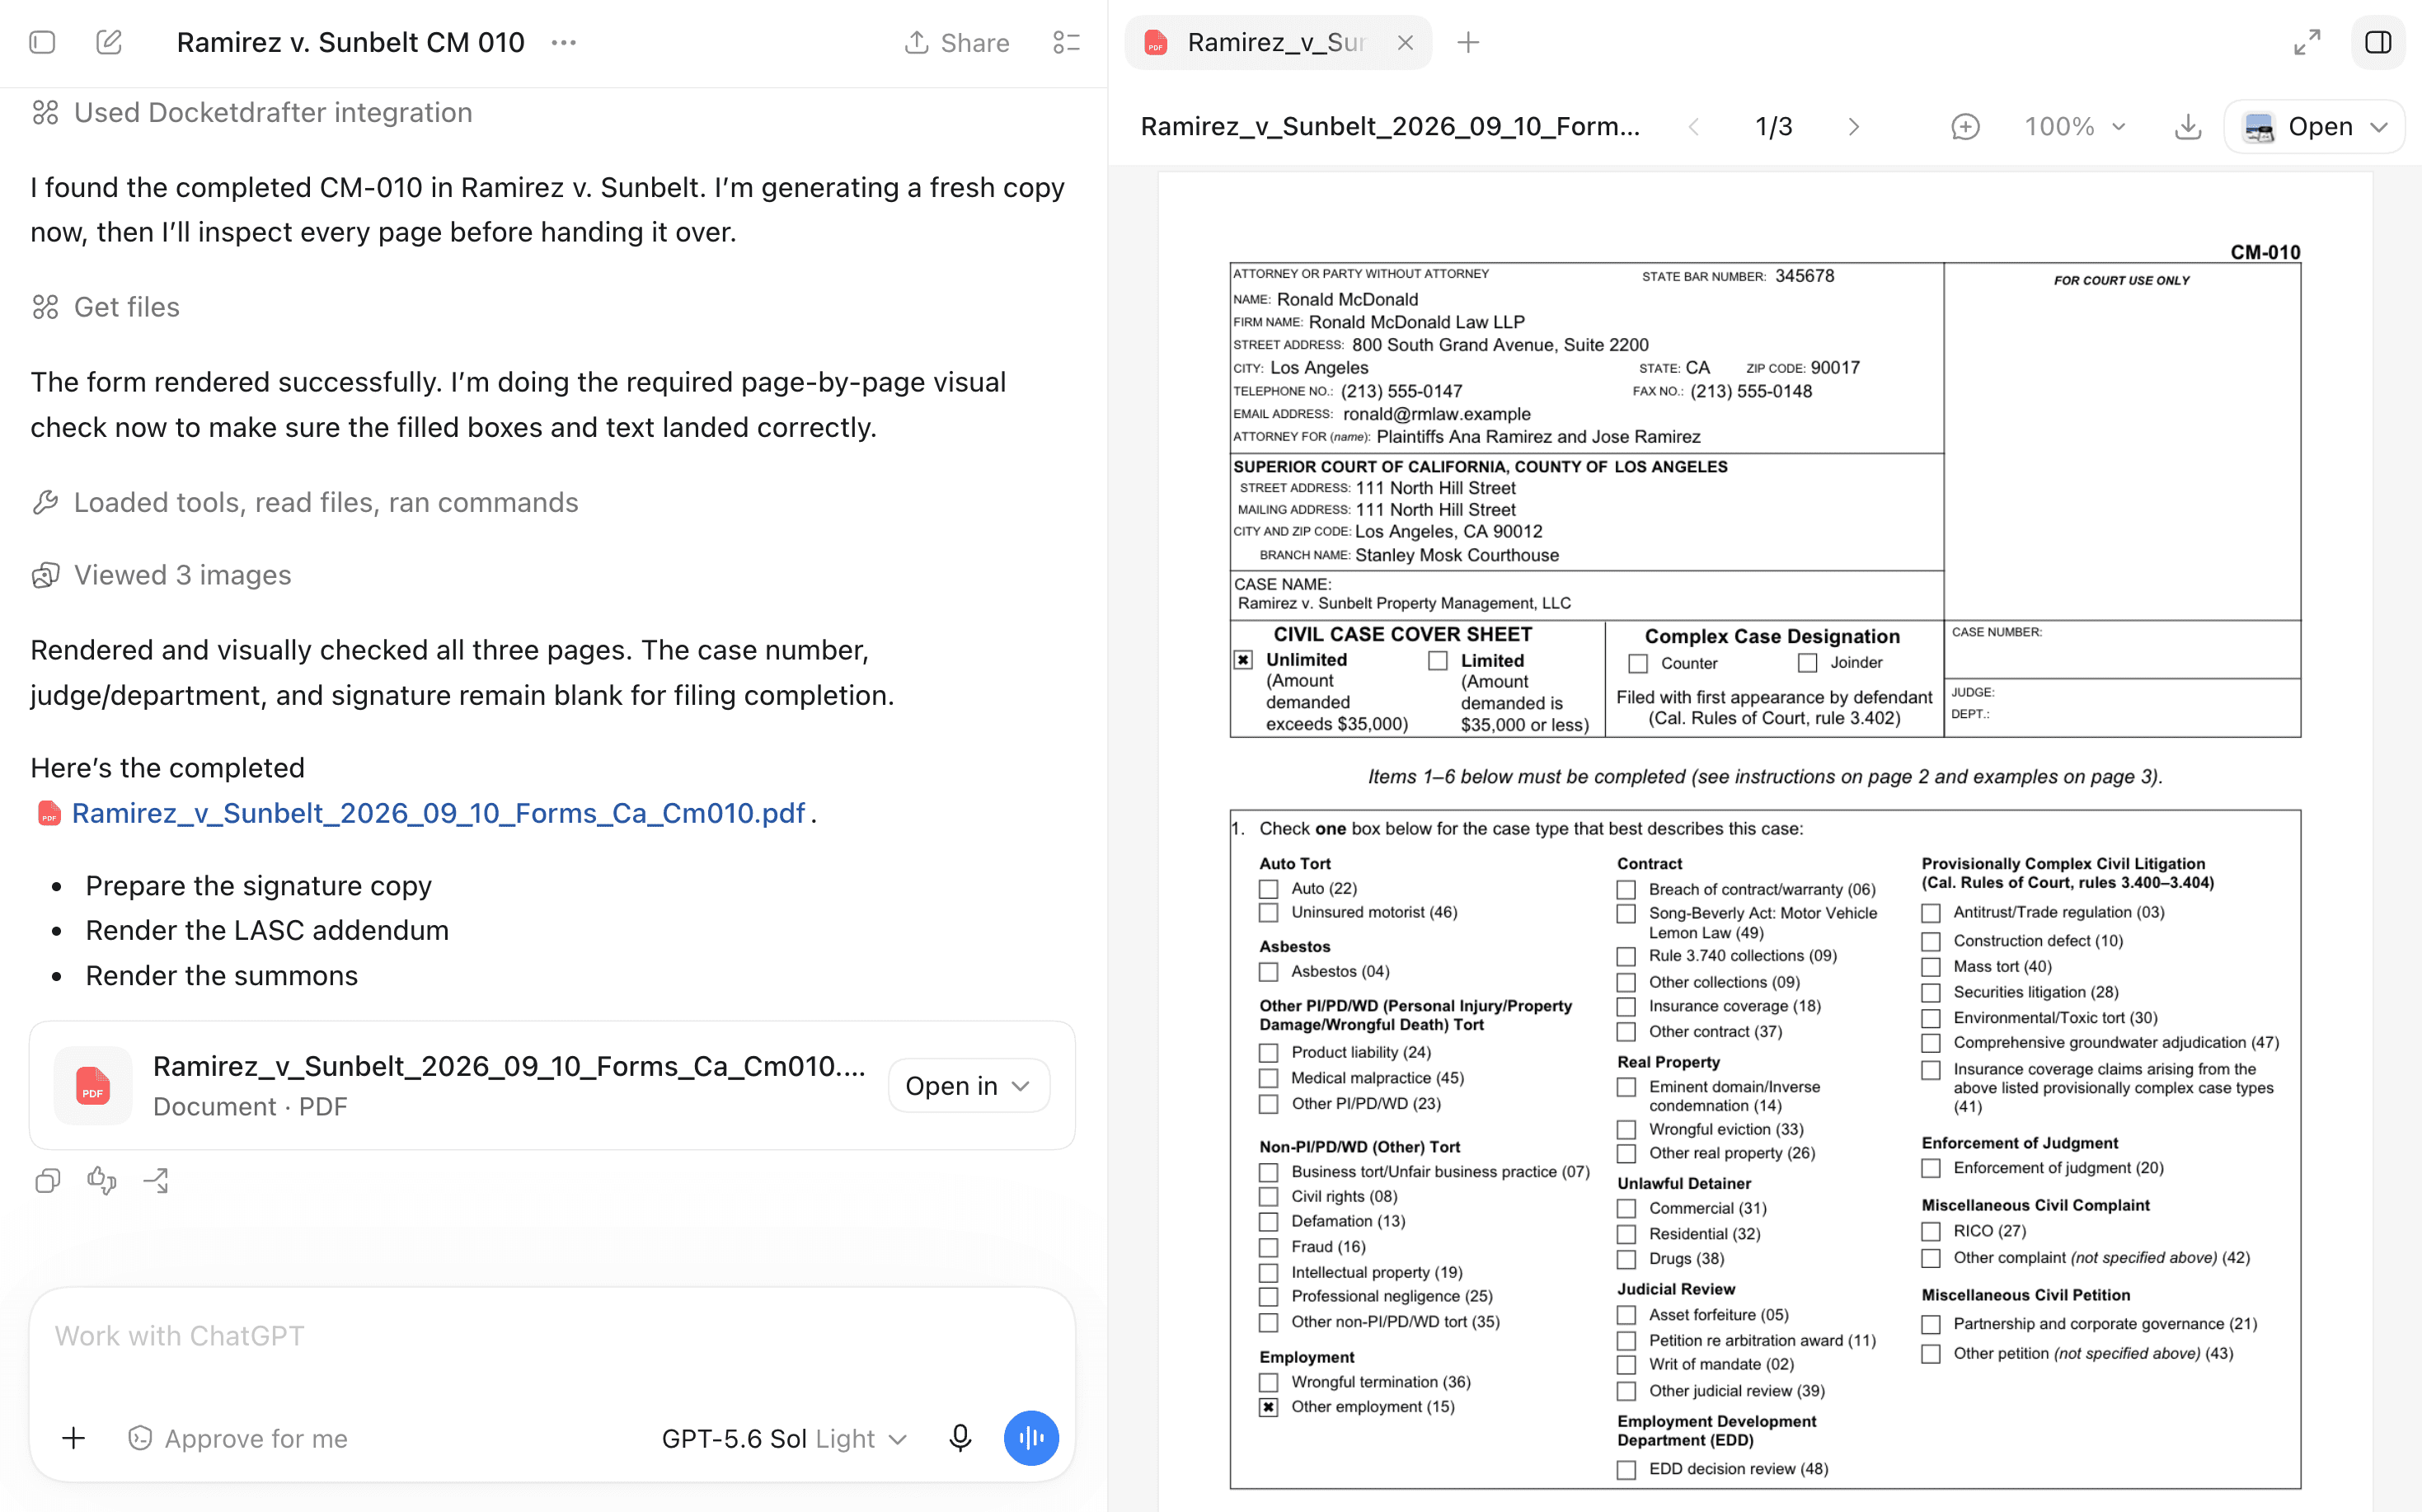Click the 'Ramirez v. Sunbelt CM 010' chat title
Image resolution: width=2422 pixels, height=1512 pixels.
351,42
